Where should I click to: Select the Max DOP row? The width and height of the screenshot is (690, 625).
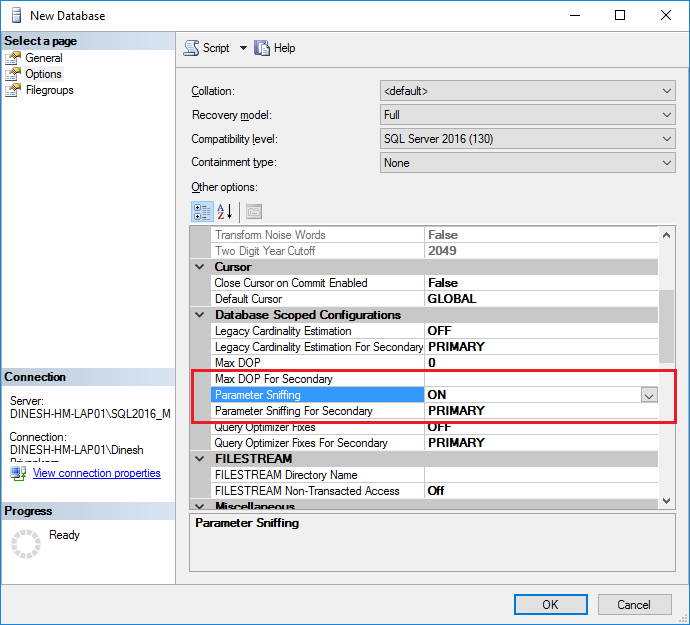[434, 363]
